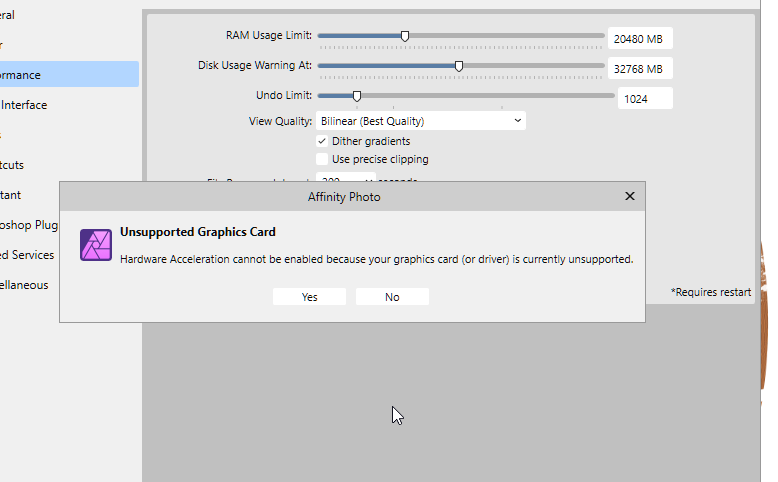Open the General preferences category
This screenshot has height=482, width=778.
click(x=7, y=15)
